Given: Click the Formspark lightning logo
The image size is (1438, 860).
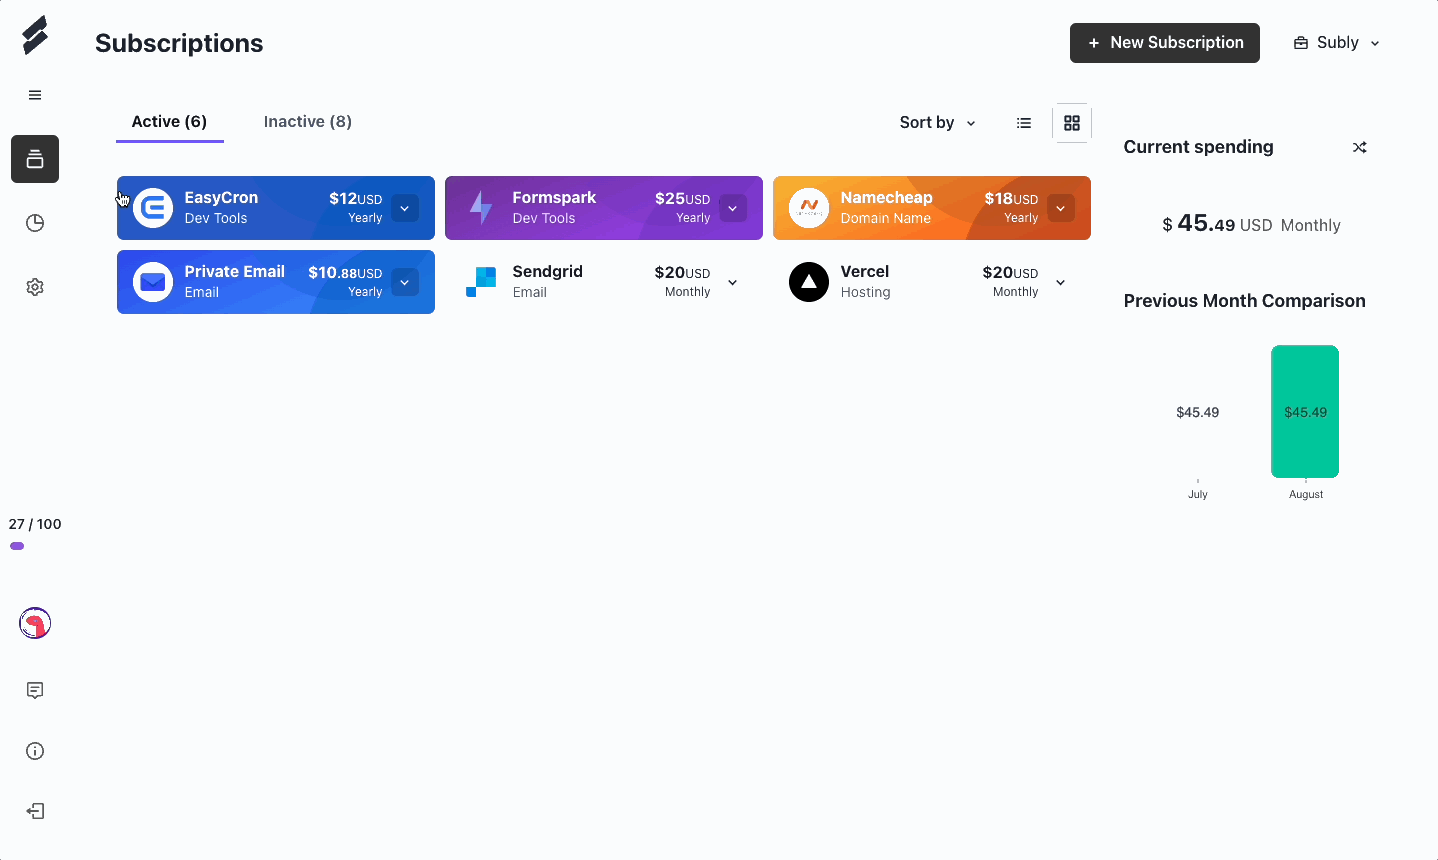Looking at the screenshot, I should tap(481, 208).
